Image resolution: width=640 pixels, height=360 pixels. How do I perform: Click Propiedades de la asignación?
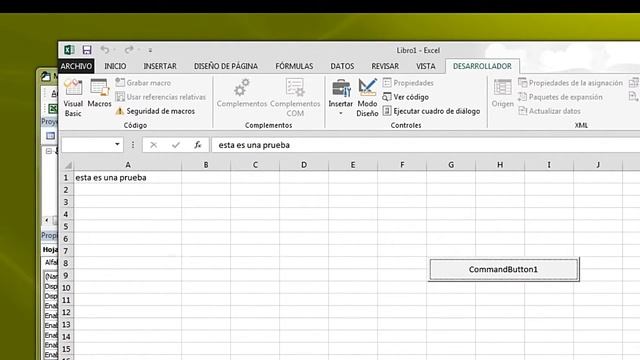571,83
